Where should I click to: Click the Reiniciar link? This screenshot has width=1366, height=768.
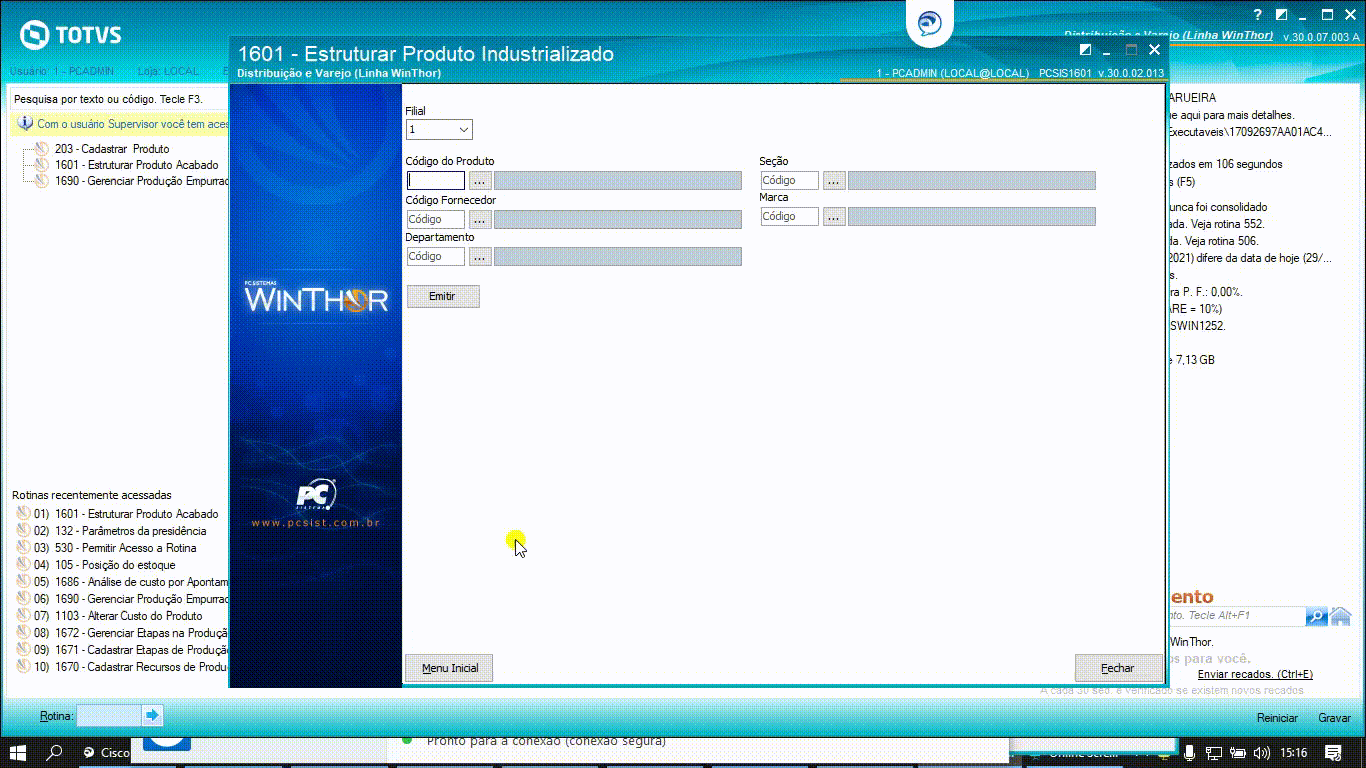tap(1277, 718)
